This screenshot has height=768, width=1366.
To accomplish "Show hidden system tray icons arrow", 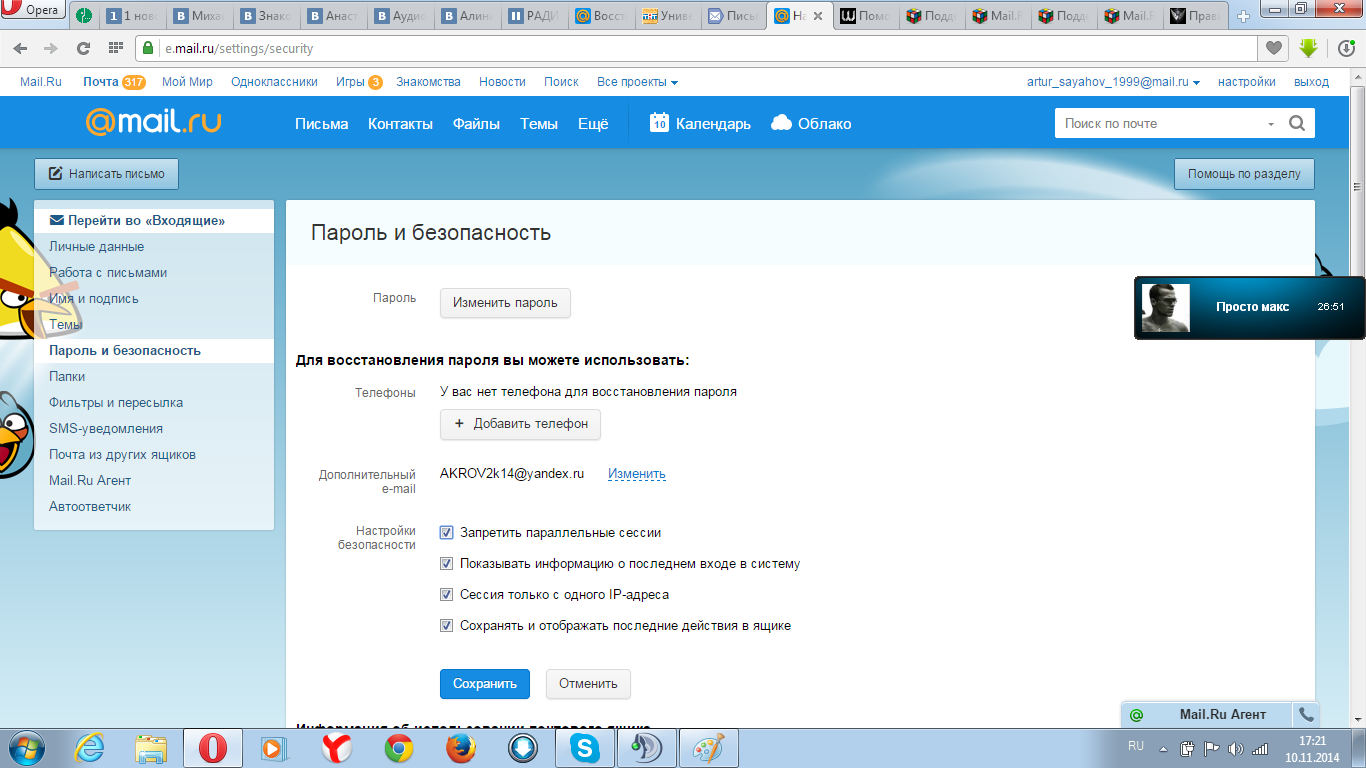I will pyautogui.click(x=1163, y=748).
